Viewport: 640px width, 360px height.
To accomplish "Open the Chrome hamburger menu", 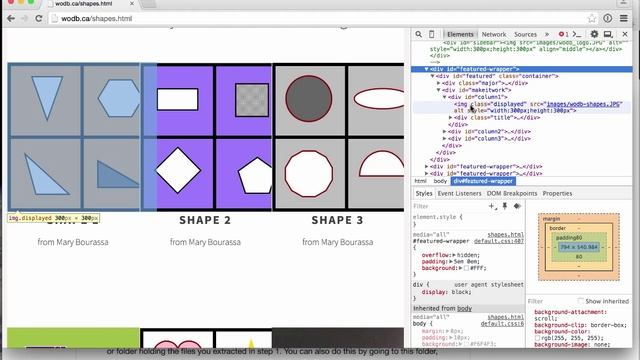I will (624, 18).
